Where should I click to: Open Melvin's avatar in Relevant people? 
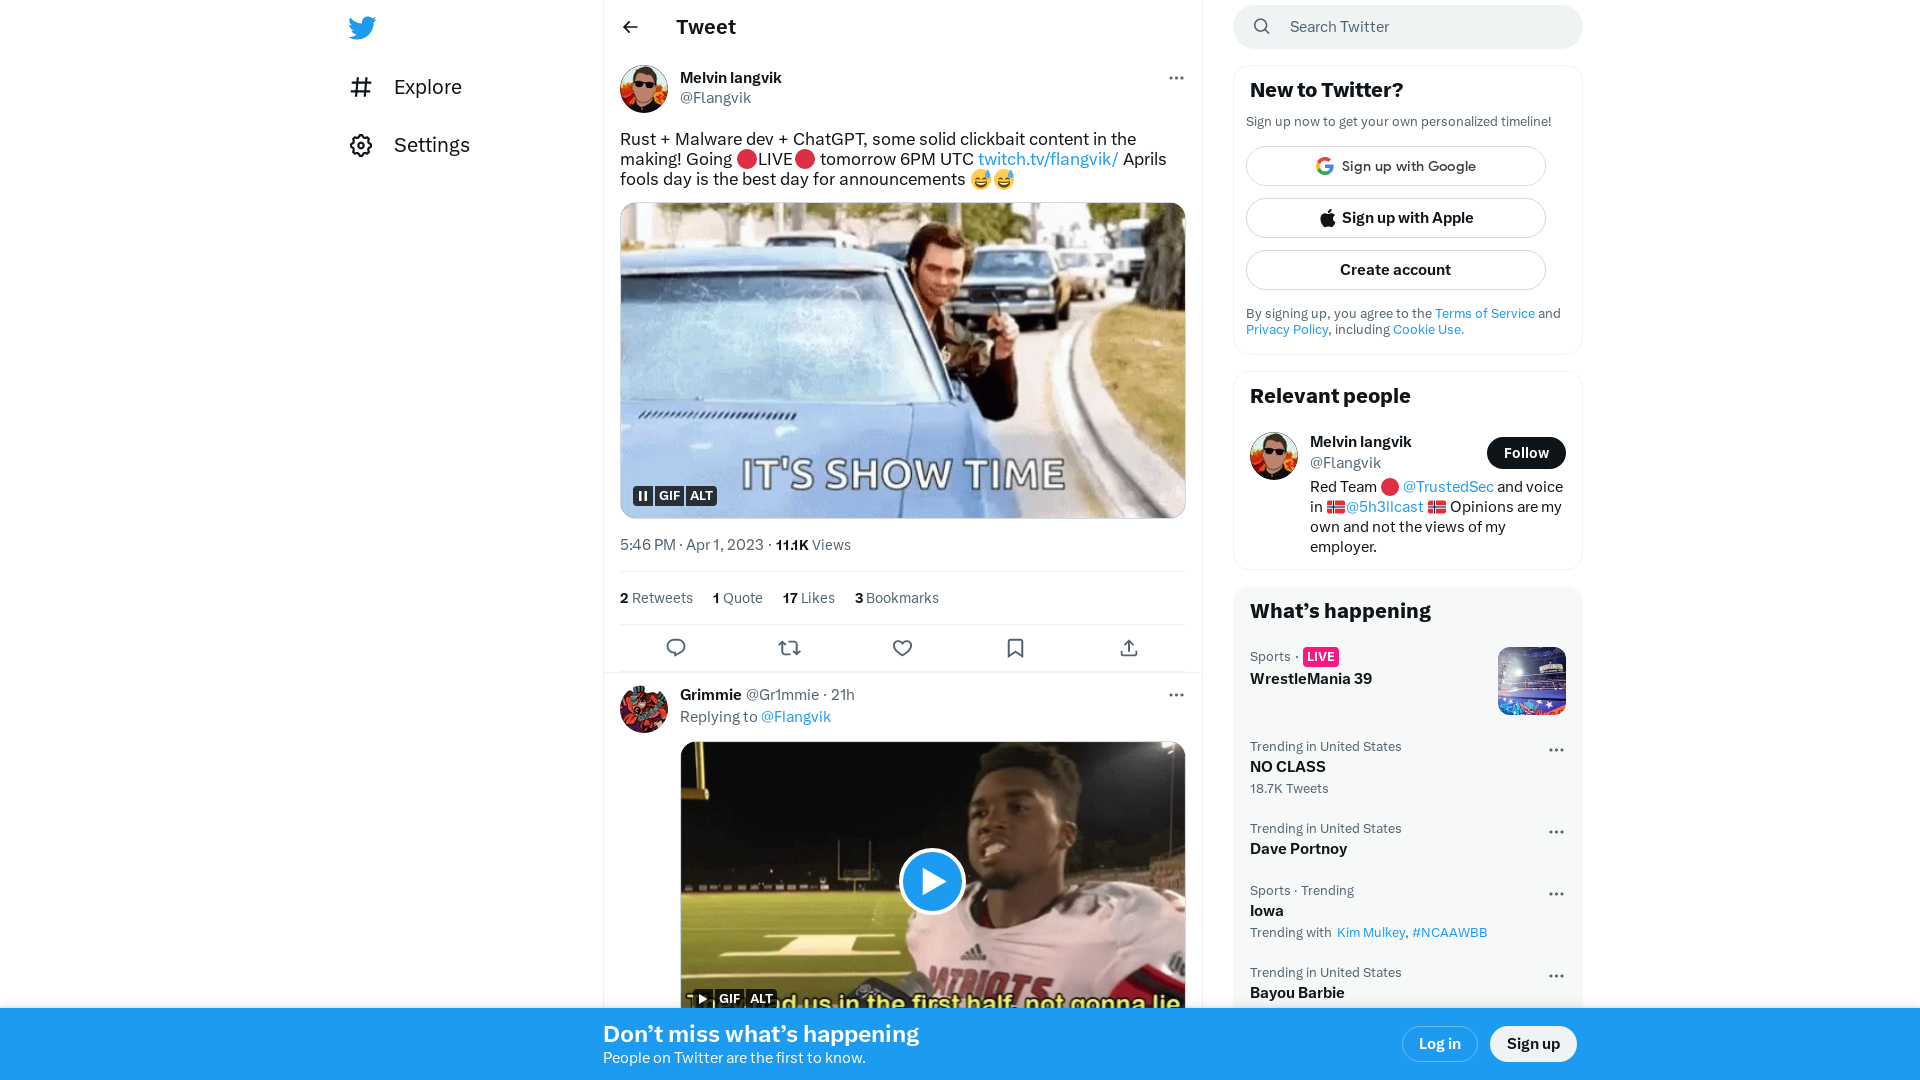click(1274, 456)
